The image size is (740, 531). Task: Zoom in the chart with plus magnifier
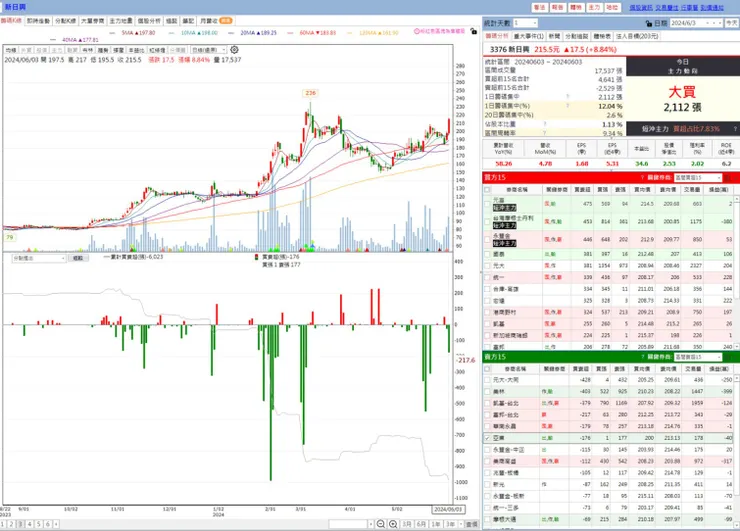tap(393, 524)
